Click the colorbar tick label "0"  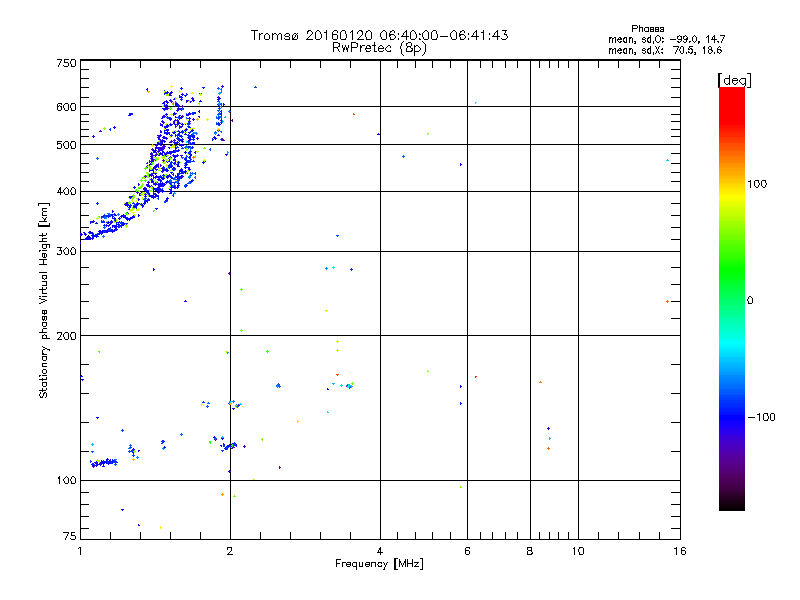[x=750, y=301]
